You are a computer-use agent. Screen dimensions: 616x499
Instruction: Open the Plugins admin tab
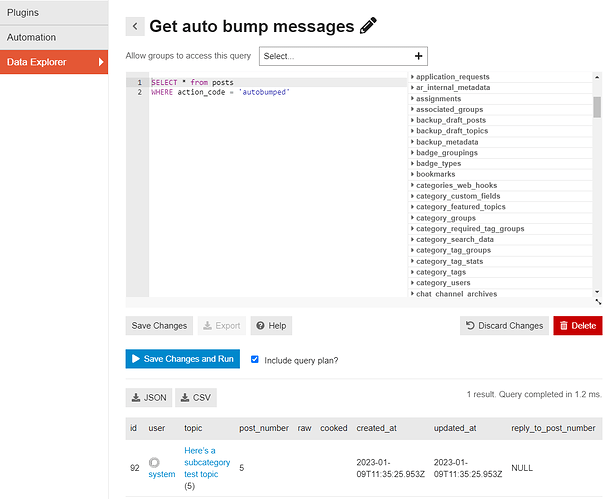(54, 13)
